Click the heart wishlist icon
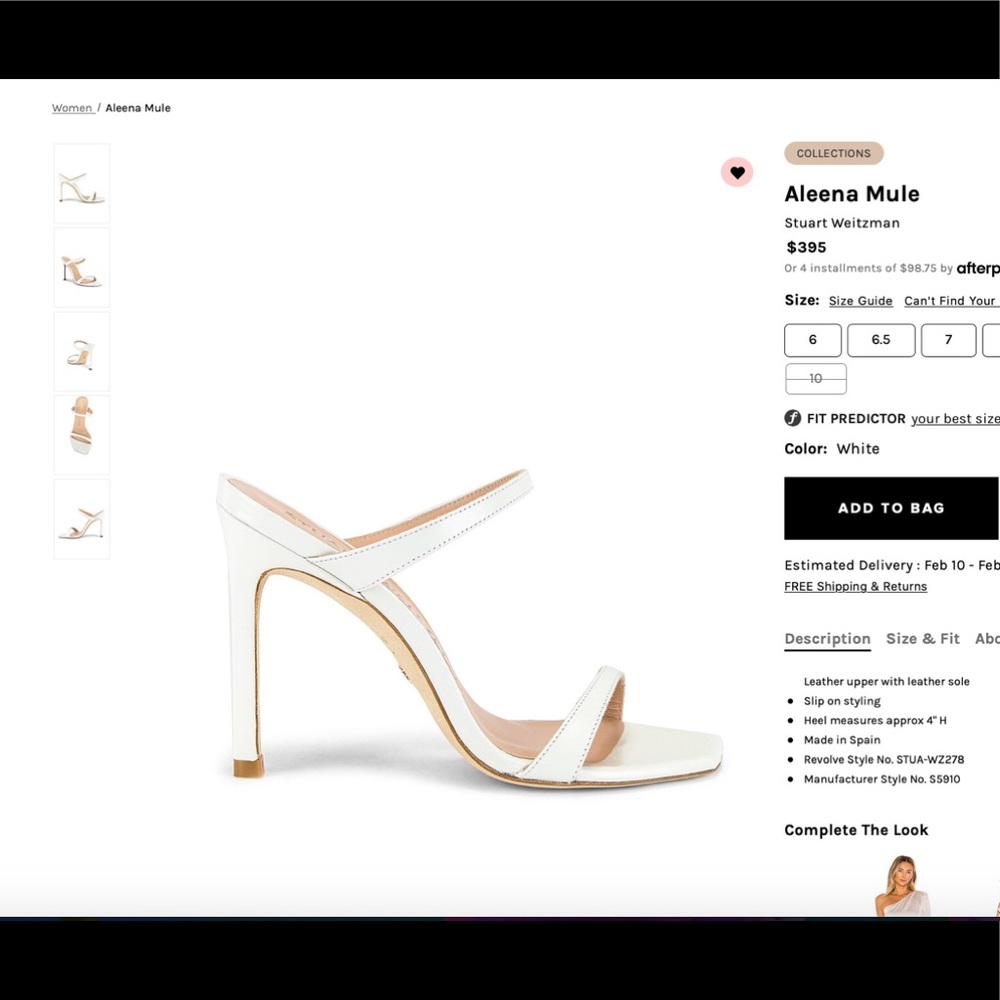 click(x=737, y=172)
